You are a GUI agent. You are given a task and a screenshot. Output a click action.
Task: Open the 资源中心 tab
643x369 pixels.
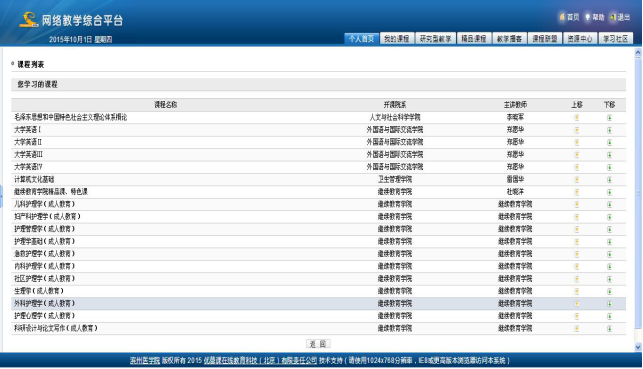tap(580, 39)
